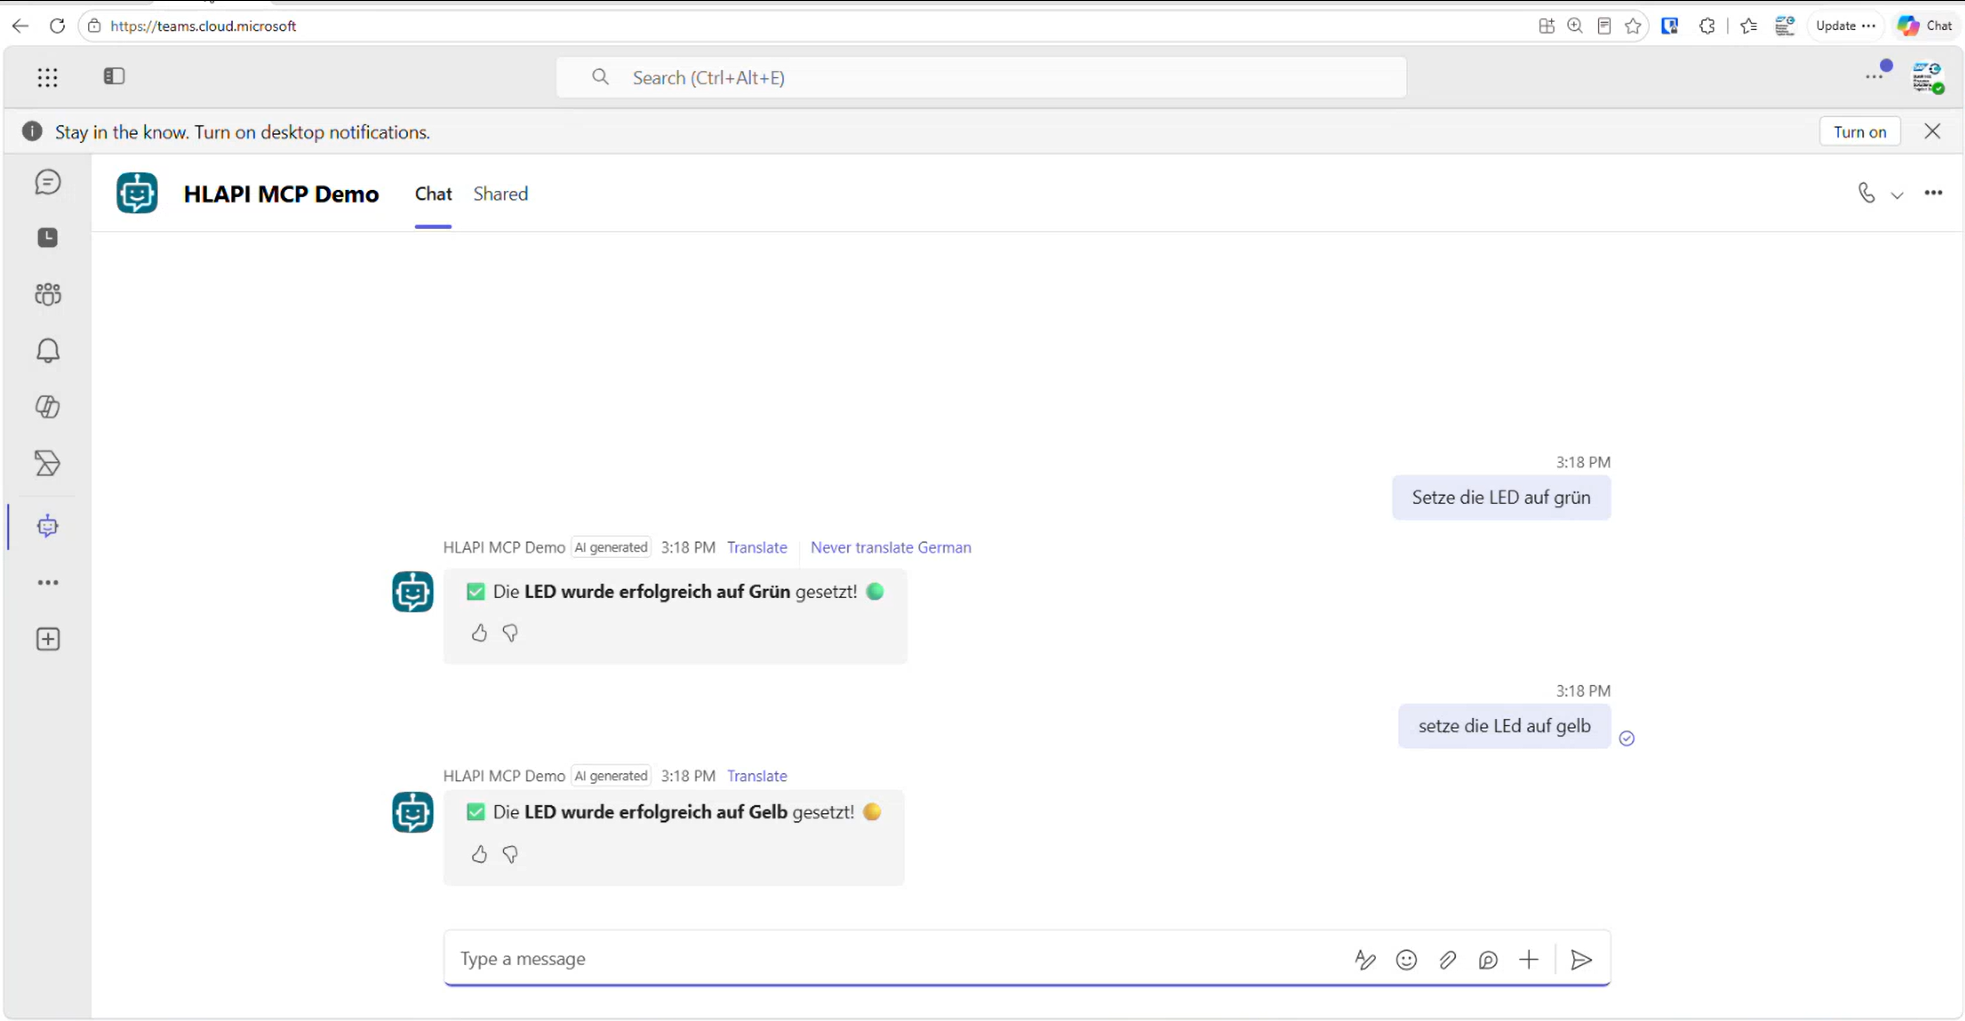Click the 'Setze die LED auf grün' message
The image size is (1965, 1021).
(x=1501, y=498)
